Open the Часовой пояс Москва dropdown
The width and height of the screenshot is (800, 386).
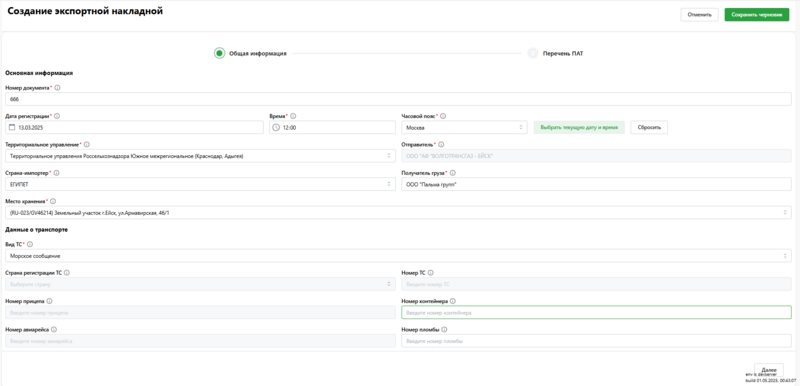click(x=464, y=127)
